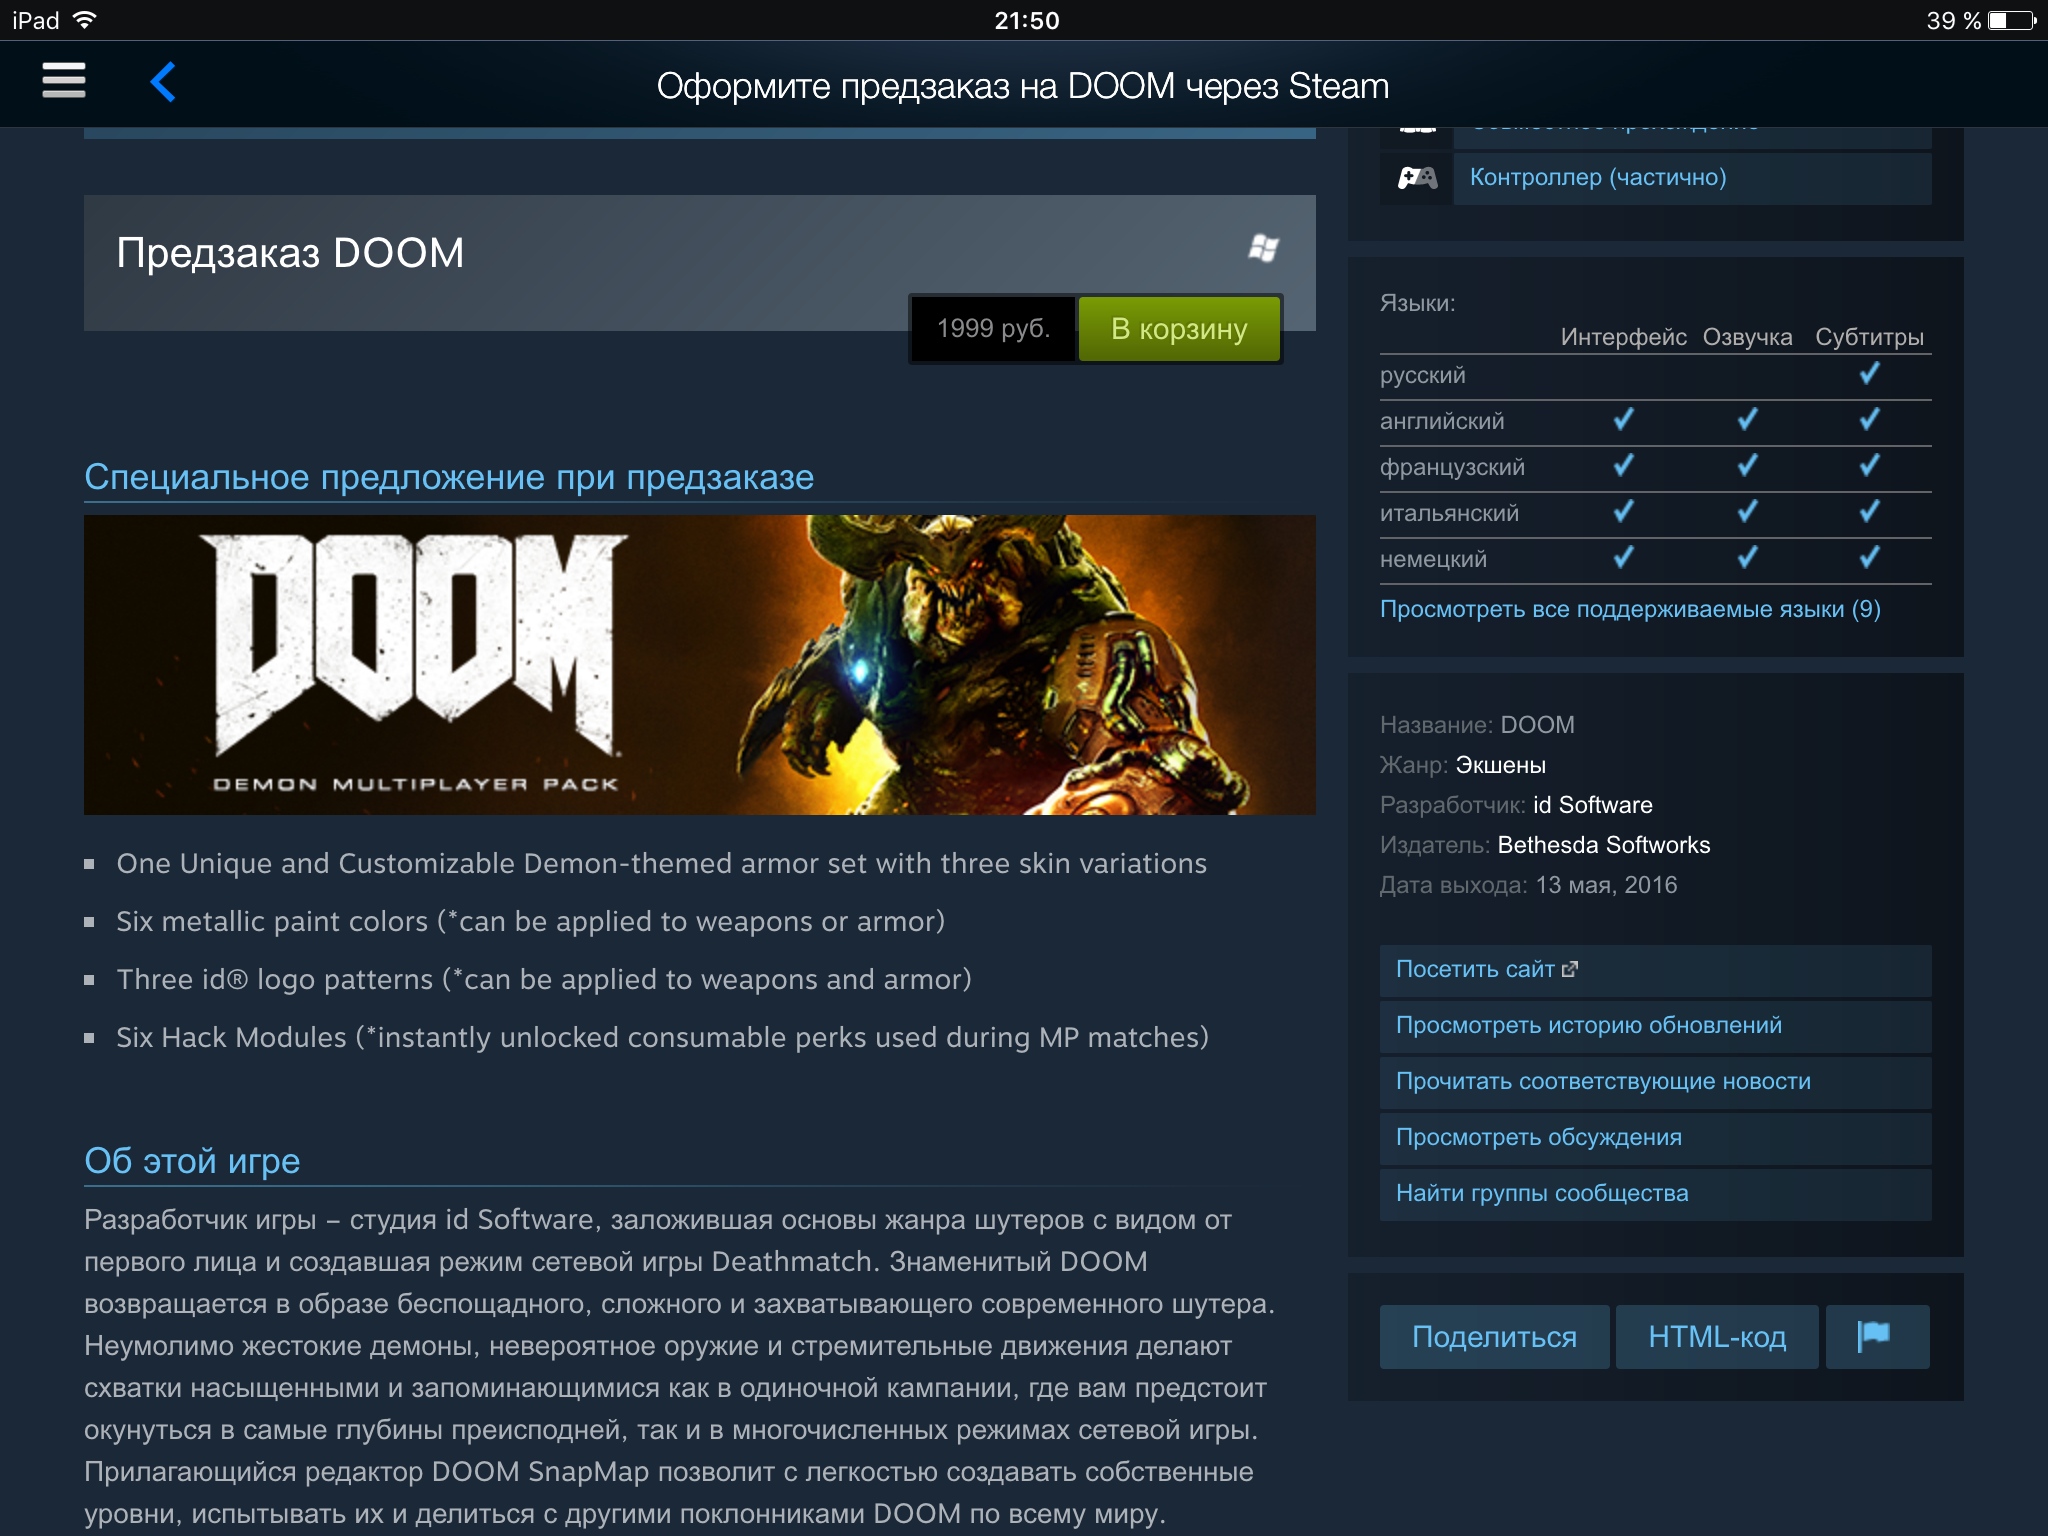Click the page title Оформите предзаказ на DOOM
Image resolution: width=2048 pixels, height=1536 pixels.
click(1022, 86)
